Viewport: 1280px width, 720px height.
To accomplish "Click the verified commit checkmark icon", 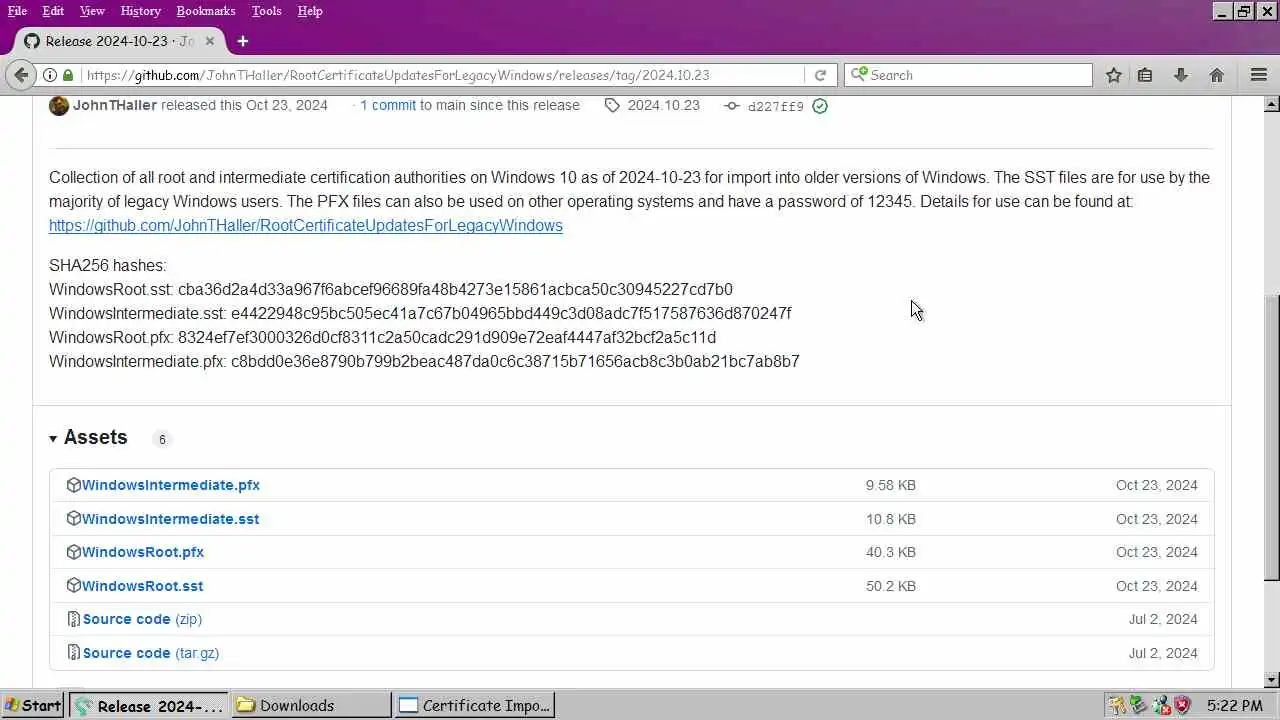I will 820,106.
